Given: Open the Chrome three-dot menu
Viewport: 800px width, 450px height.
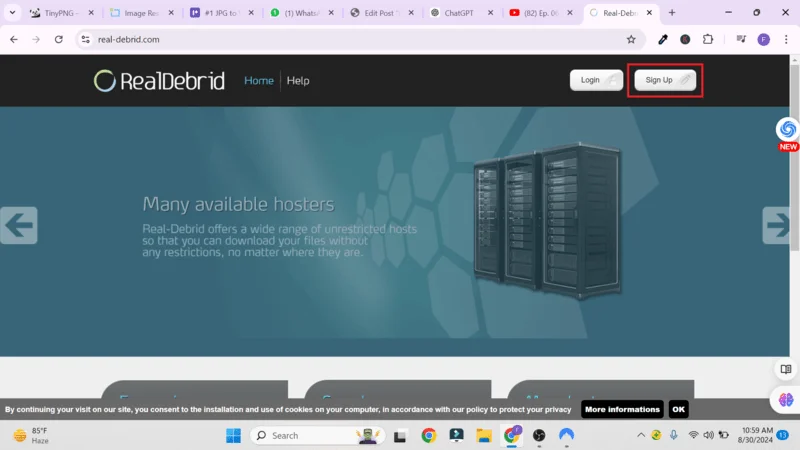Looking at the screenshot, I should pos(785,39).
